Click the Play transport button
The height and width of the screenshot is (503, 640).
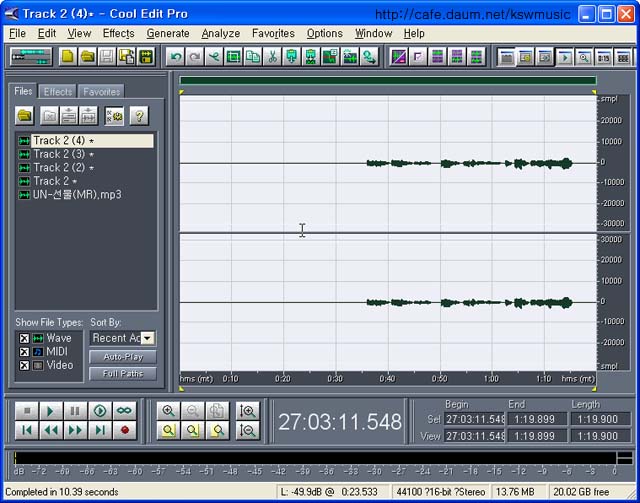51,411
